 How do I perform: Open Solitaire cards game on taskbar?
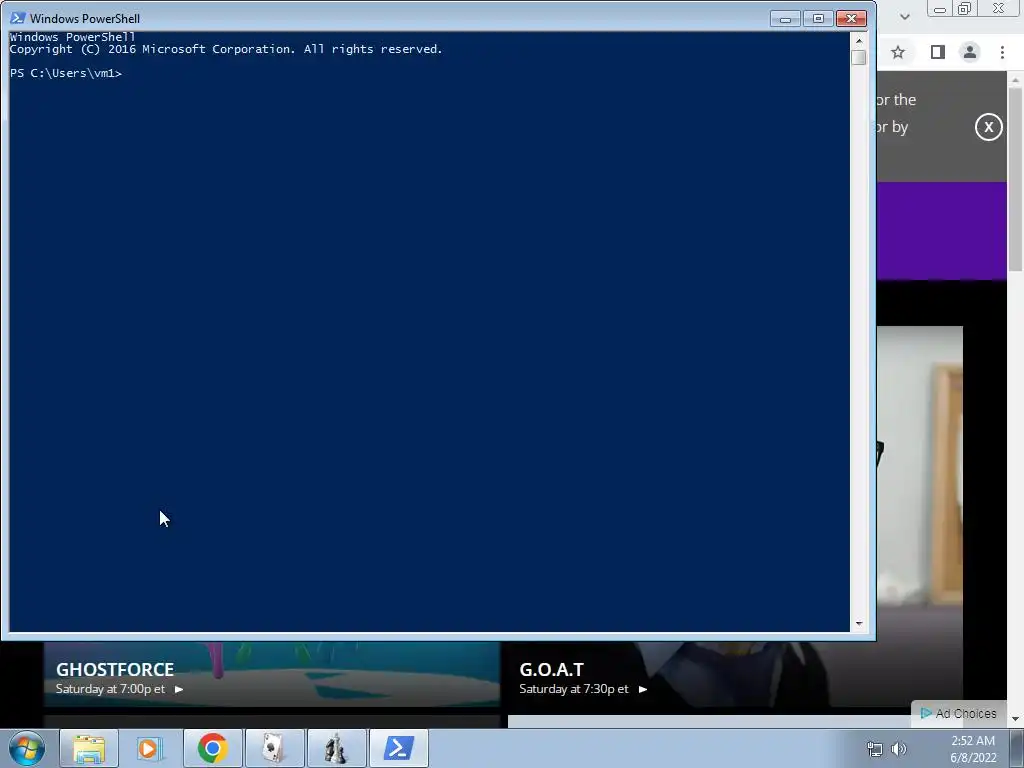click(274, 748)
